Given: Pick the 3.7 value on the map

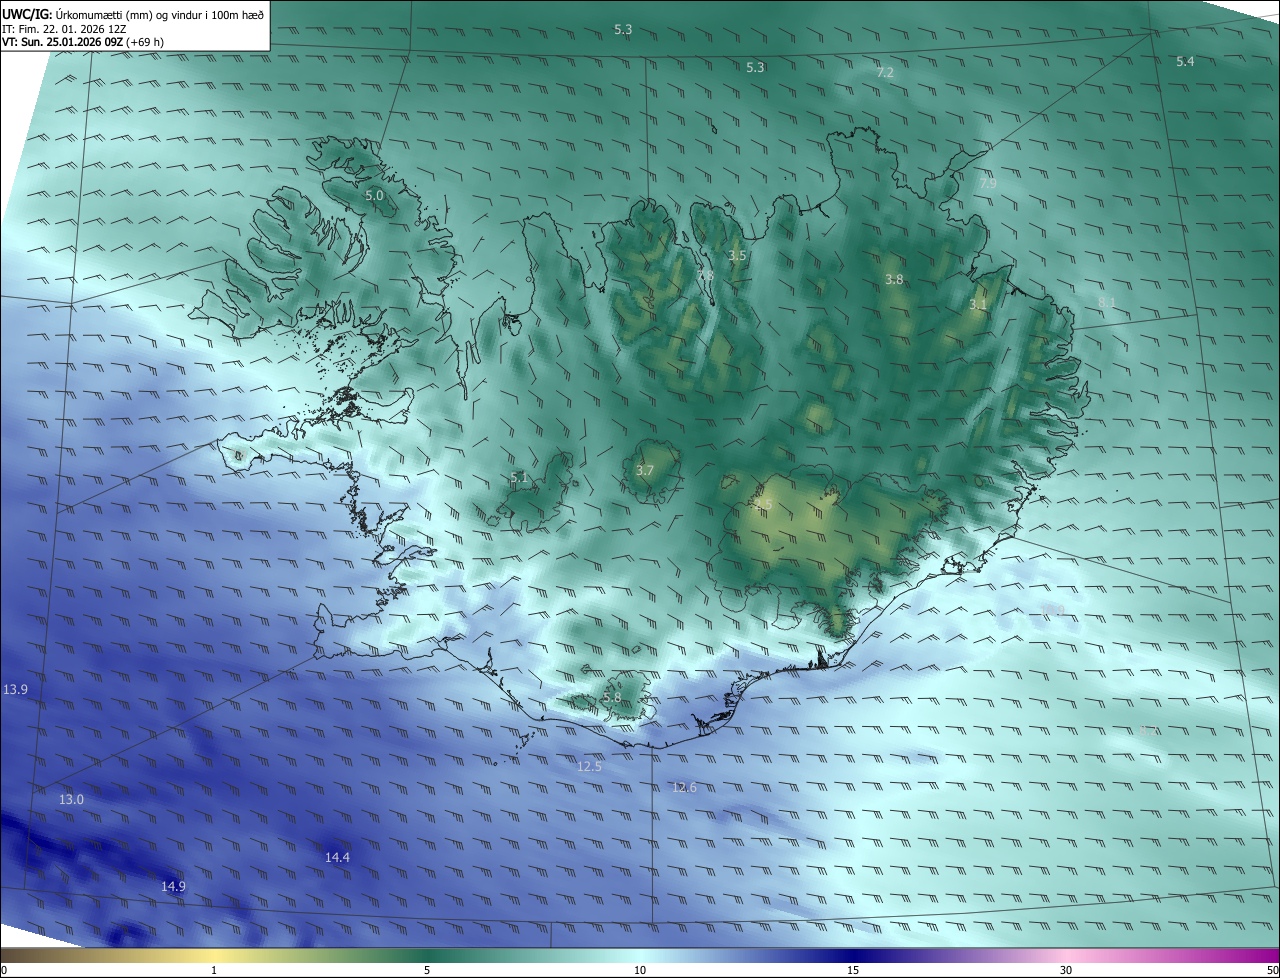Looking at the screenshot, I should [x=645, y=471].
